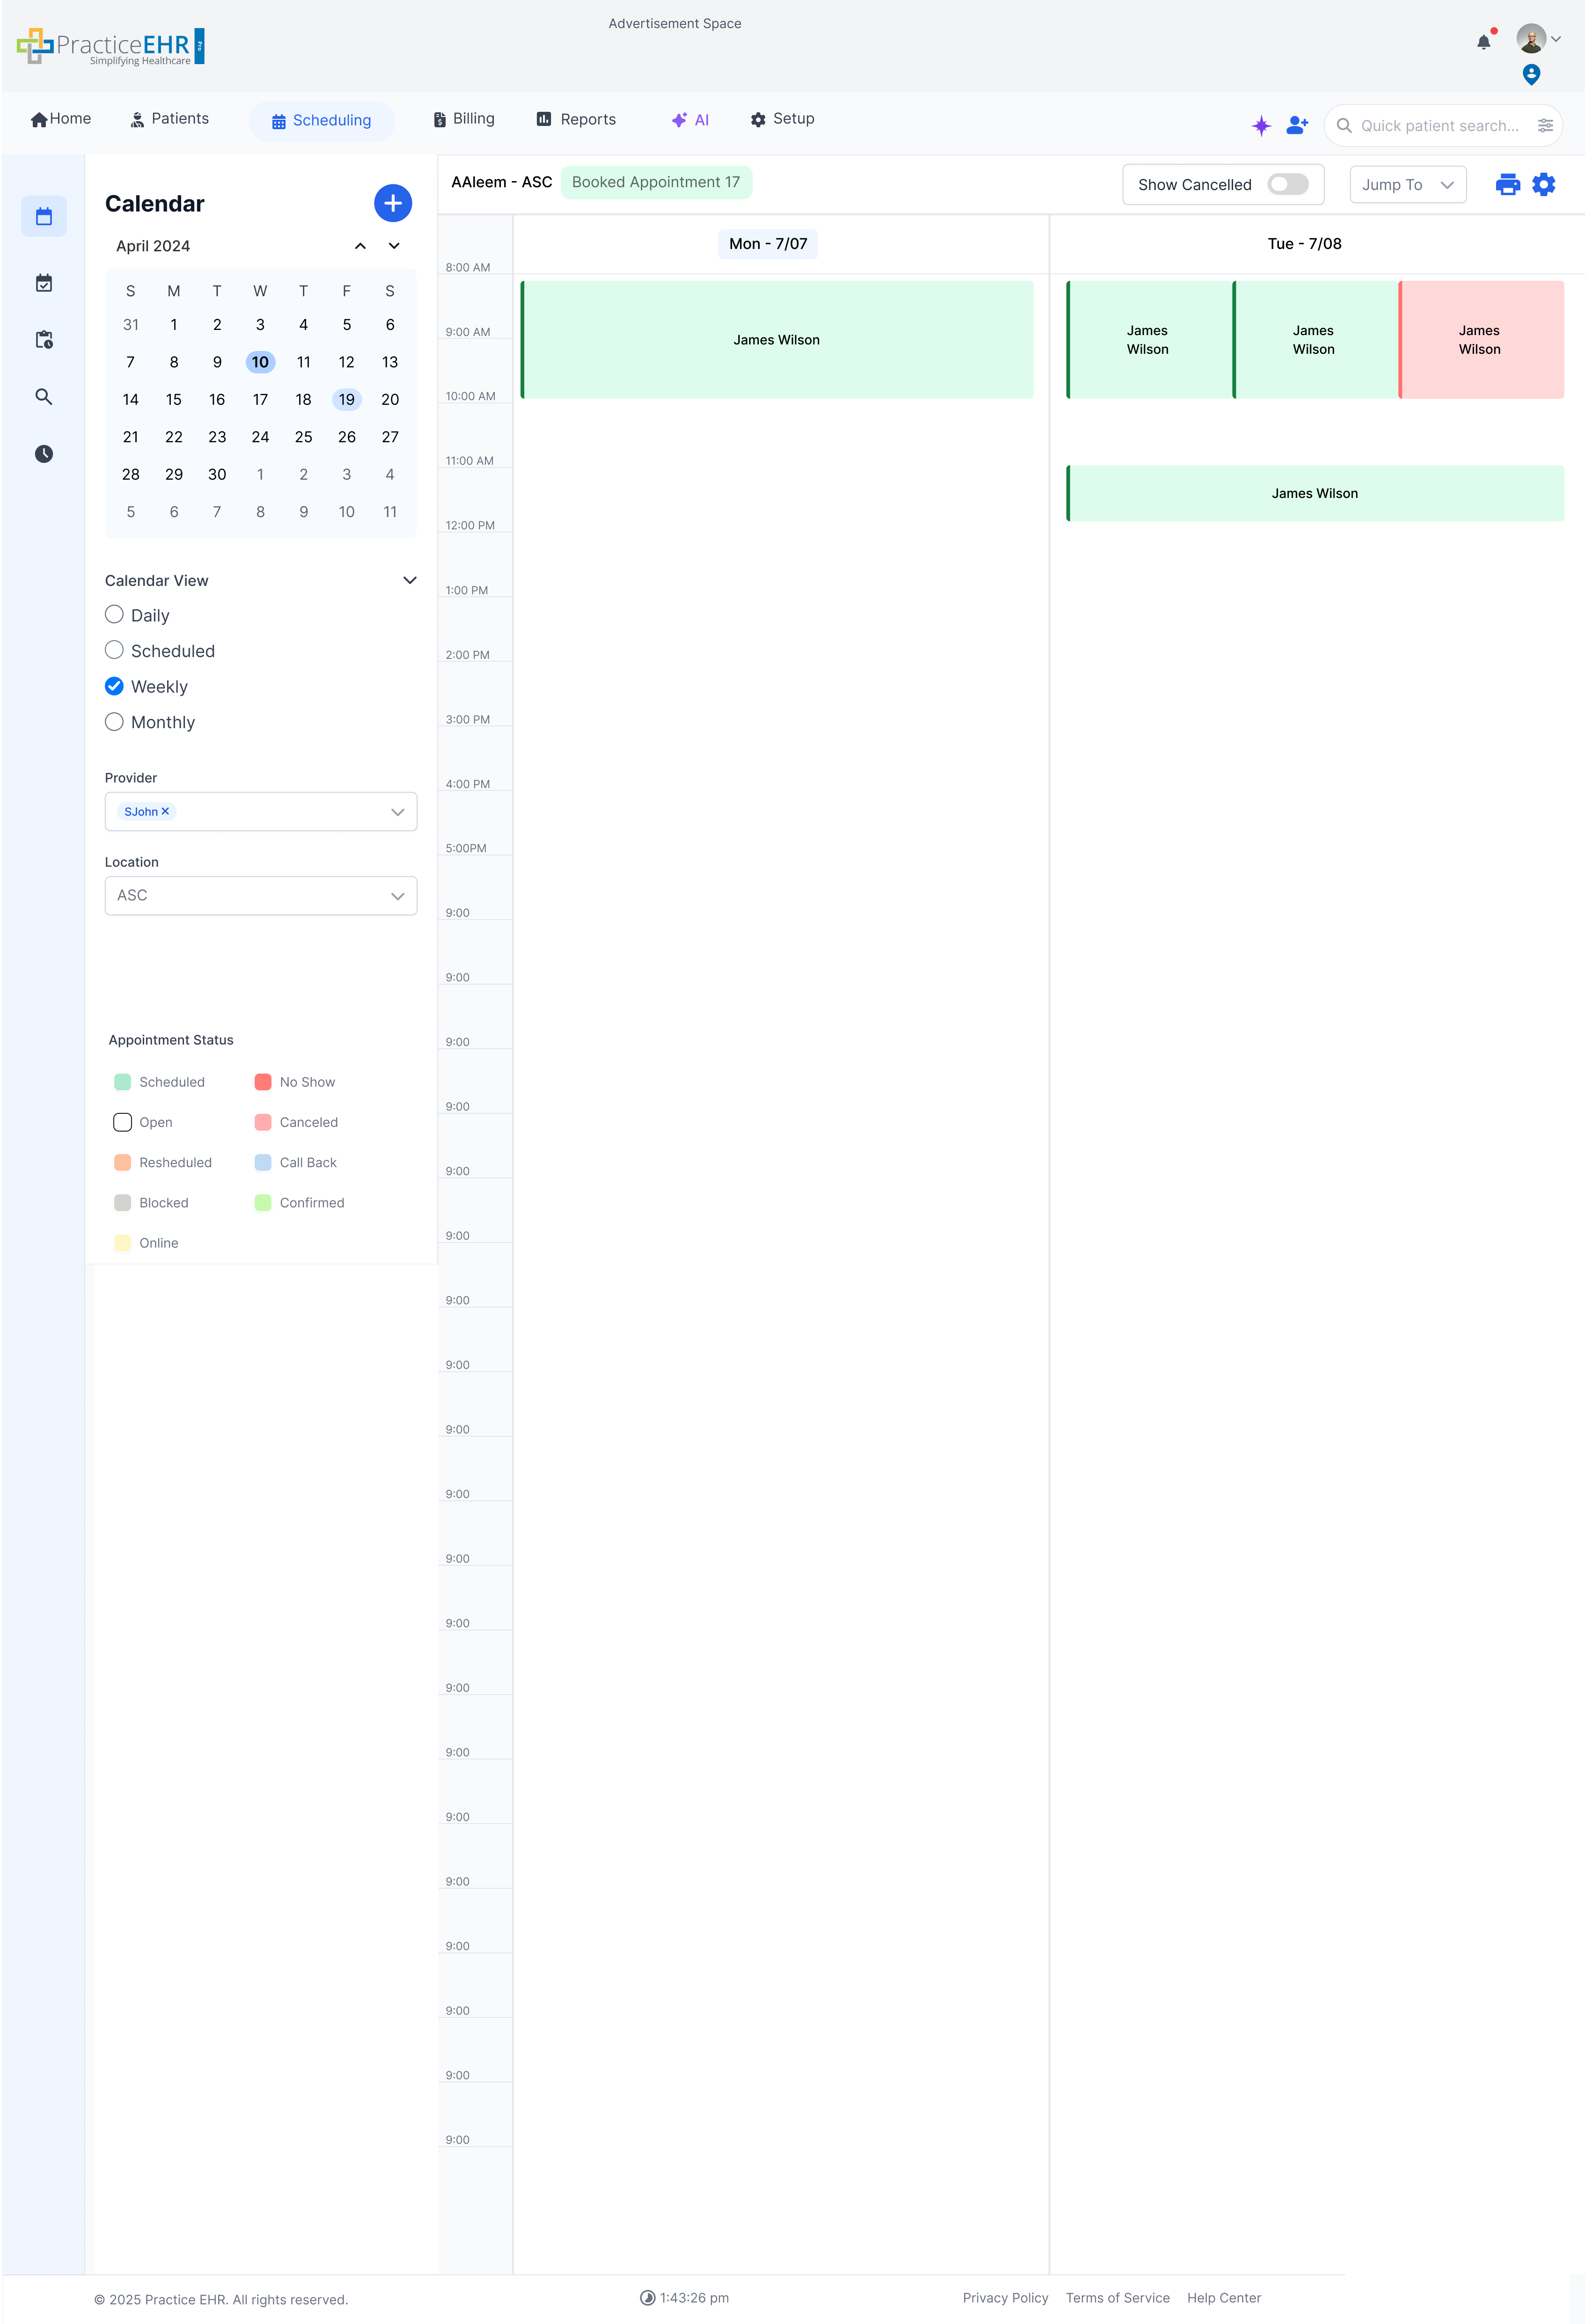This screenshot has width=1585, height=2324.
Task: Expand the Location ASC dropdown
Action: point(261,896)
